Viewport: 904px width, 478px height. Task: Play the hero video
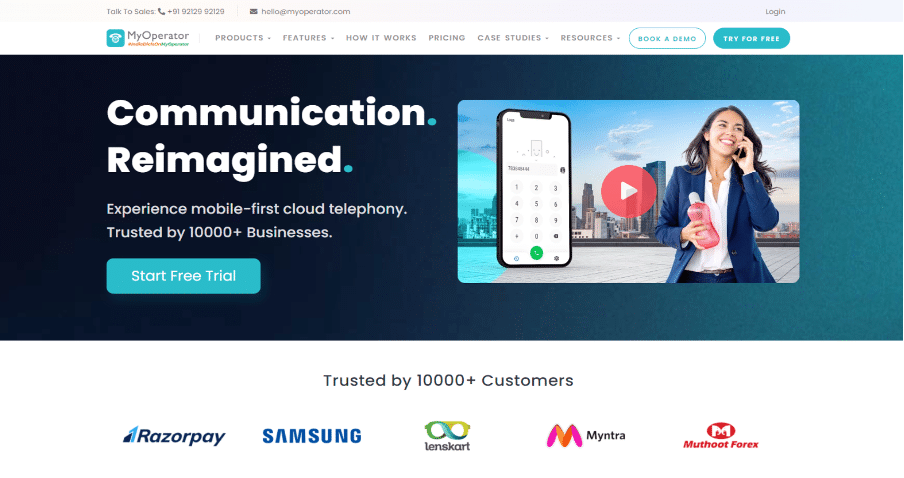tap(628, 191)
